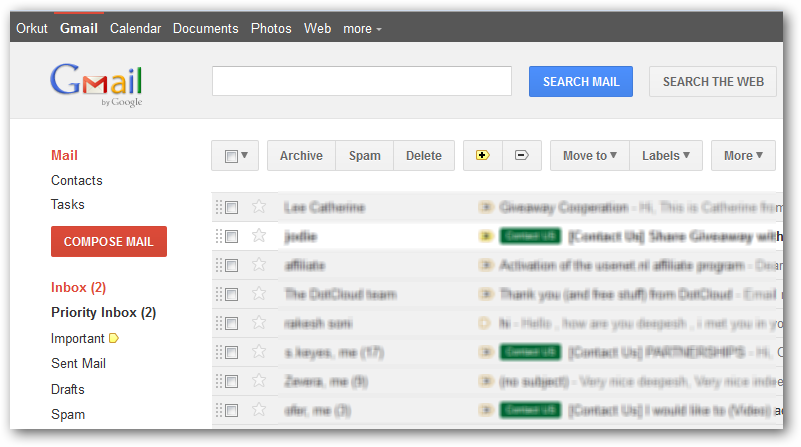Open Sent Mail folder
The image size is (801, 447).
78,363
